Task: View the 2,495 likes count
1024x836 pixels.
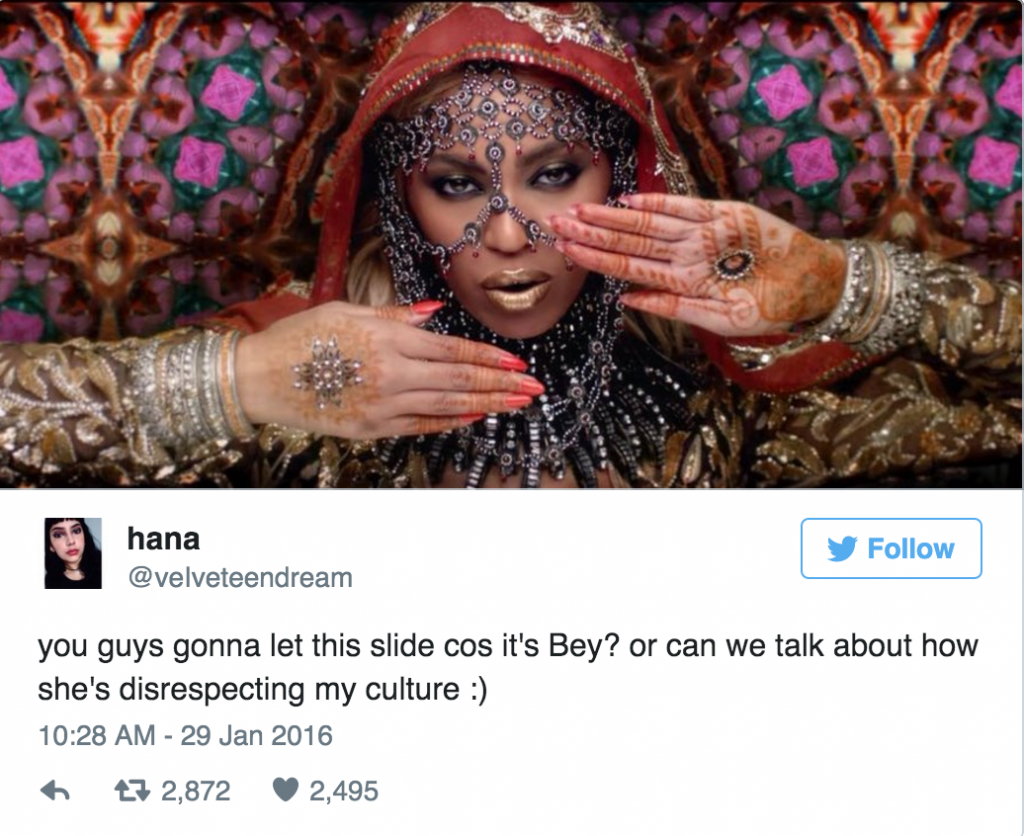Action: click(x=344, y=791)
